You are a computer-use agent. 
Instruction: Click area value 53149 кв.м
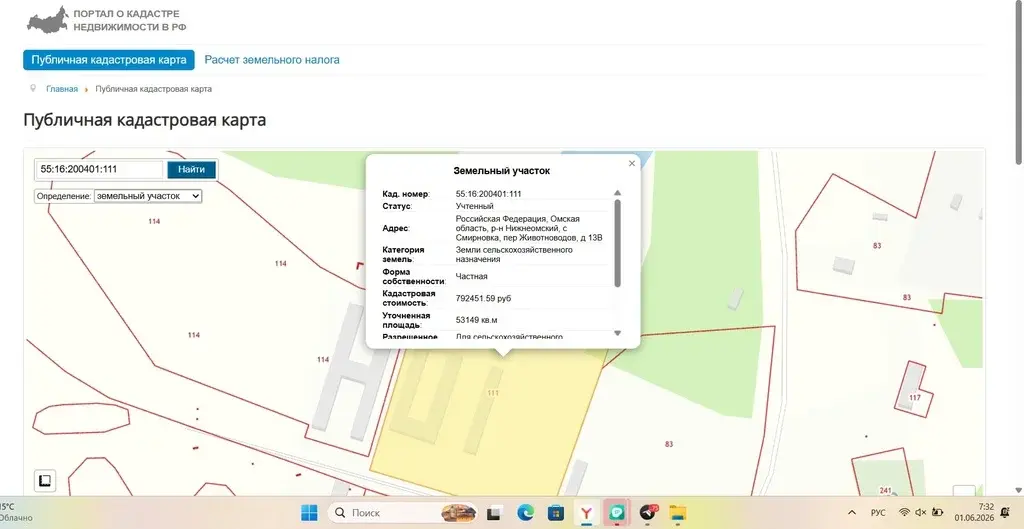click(477, 320)
